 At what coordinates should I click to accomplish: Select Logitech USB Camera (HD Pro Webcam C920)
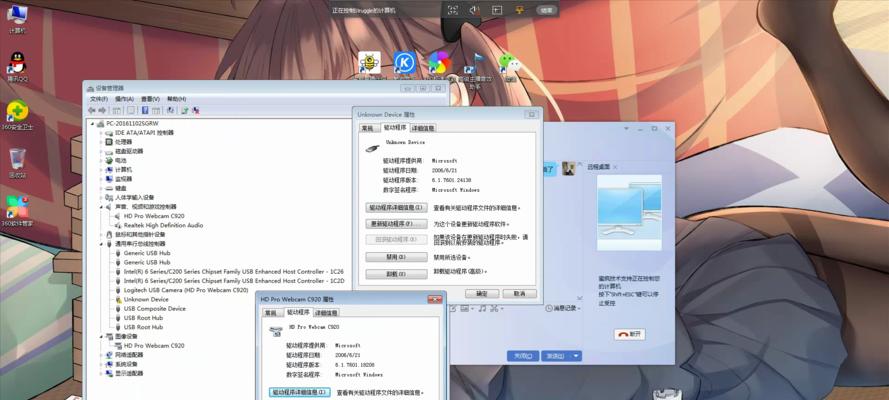point(186,290)
